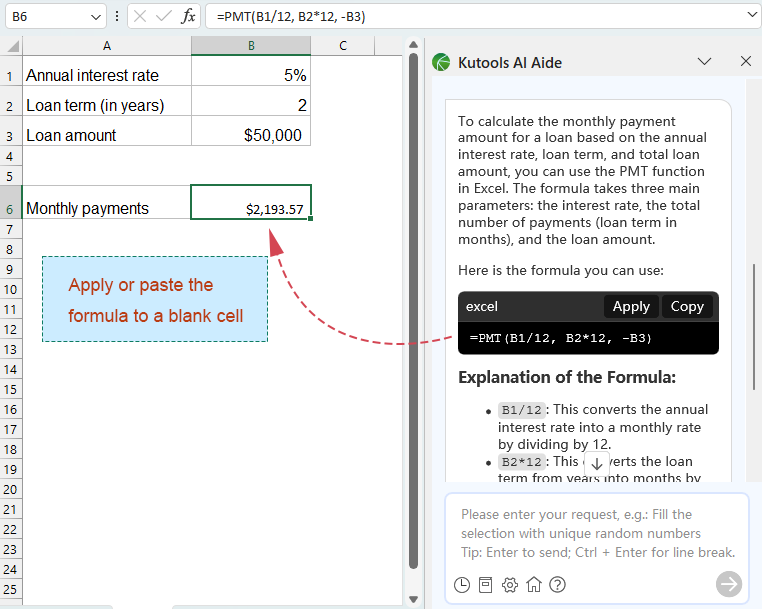Viewport: 762px width, 609px height.
Task: Jump to latest message down arrow
Action: point(597,464)
